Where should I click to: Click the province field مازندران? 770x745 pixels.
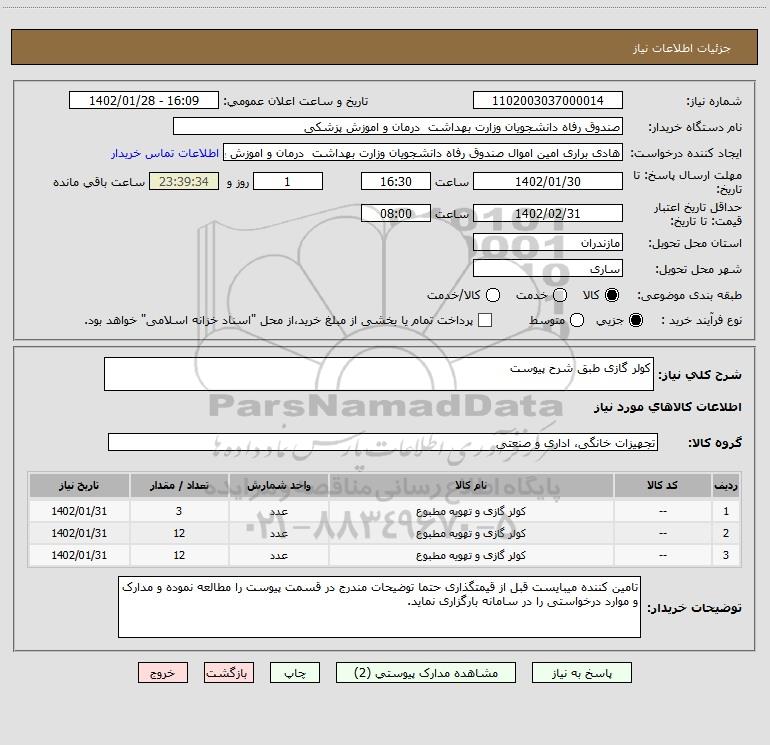[548, 243]
